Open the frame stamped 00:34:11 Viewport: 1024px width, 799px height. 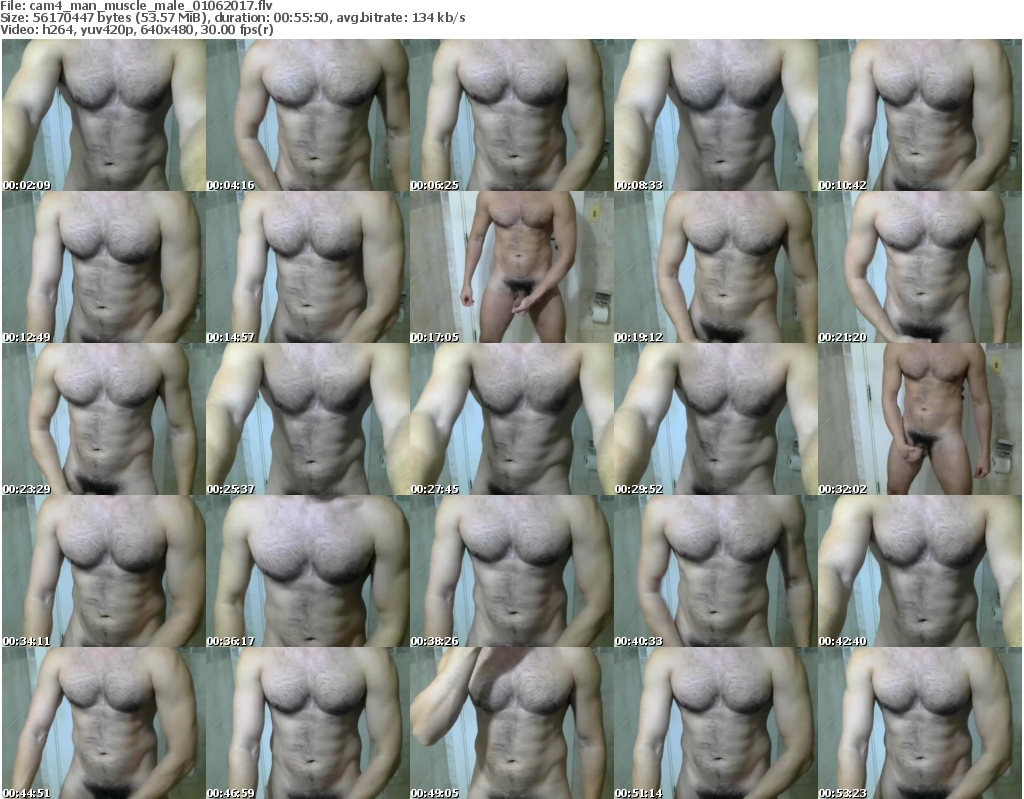104,572
